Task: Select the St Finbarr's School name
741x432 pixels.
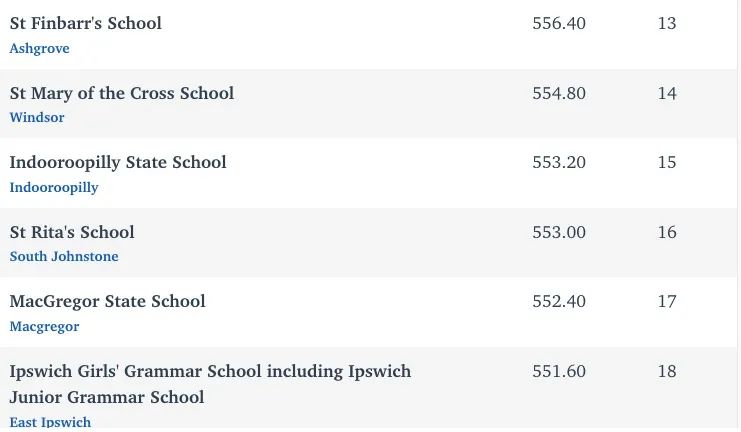Action: pyautogui.click(x=86, y=23)
